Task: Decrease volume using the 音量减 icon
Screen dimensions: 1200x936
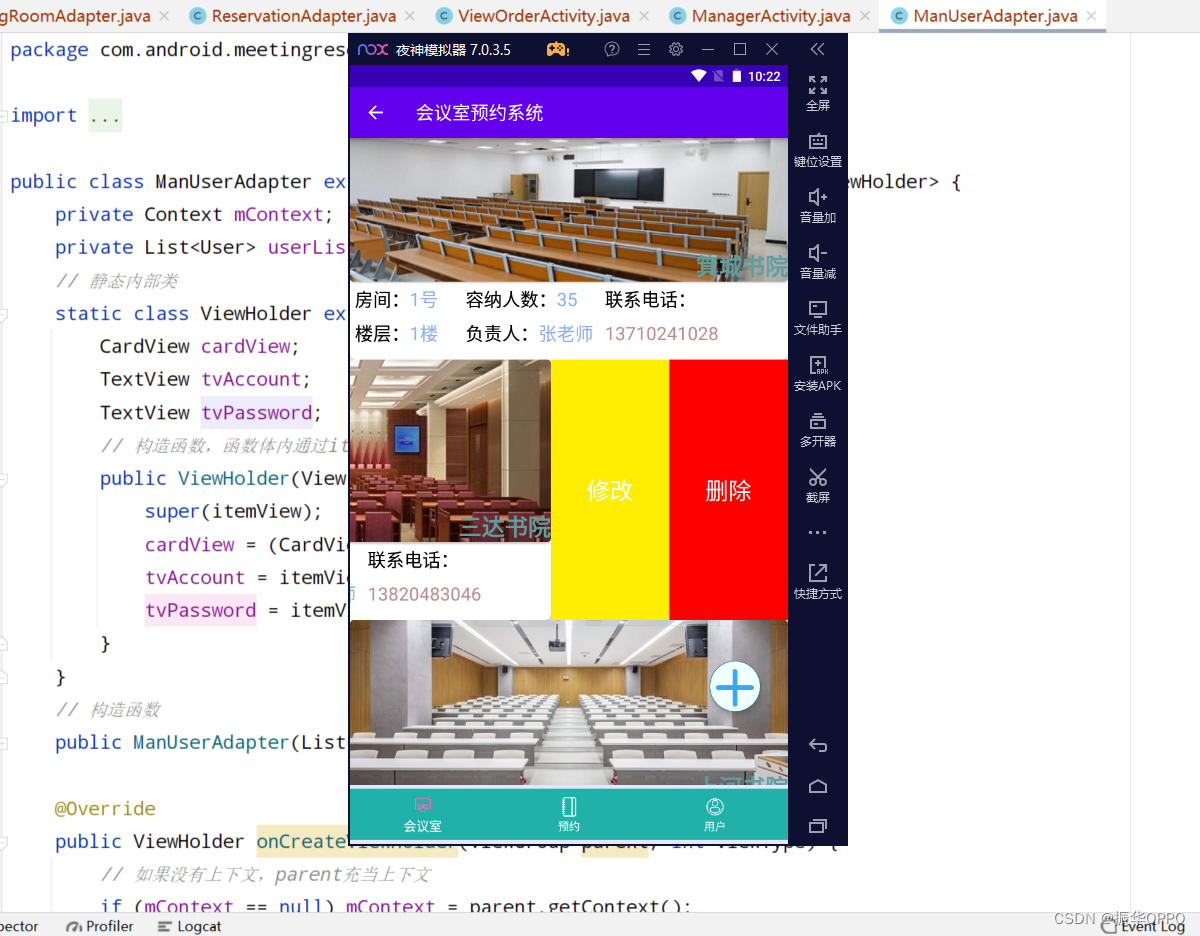Action: click(817, 260)
